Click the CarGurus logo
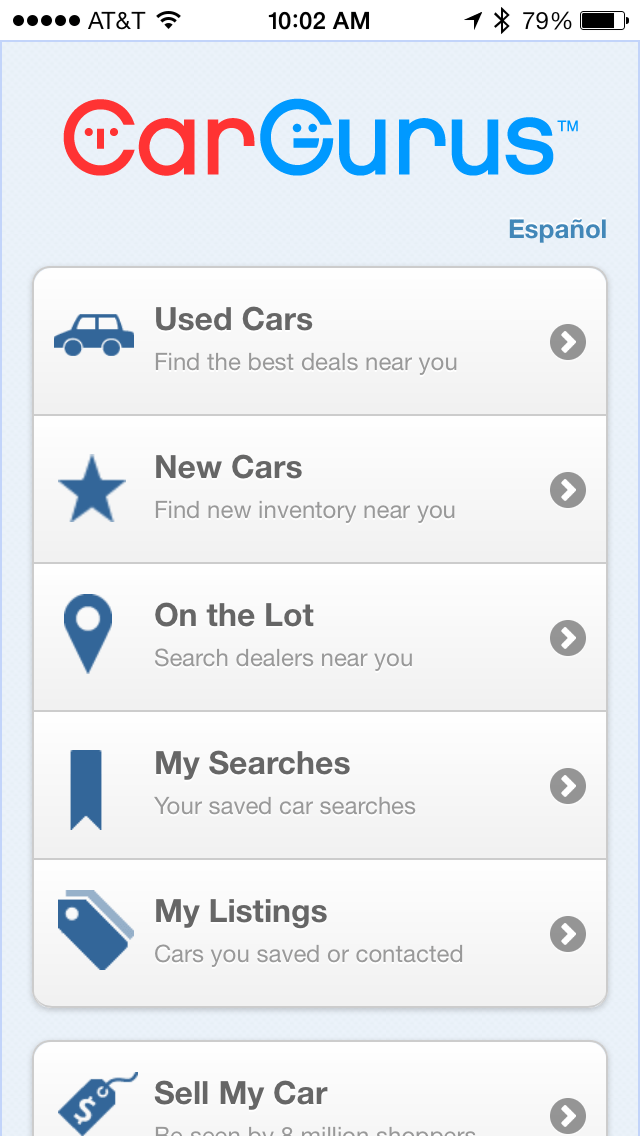640x1136 pixels. tap(320, 137)
